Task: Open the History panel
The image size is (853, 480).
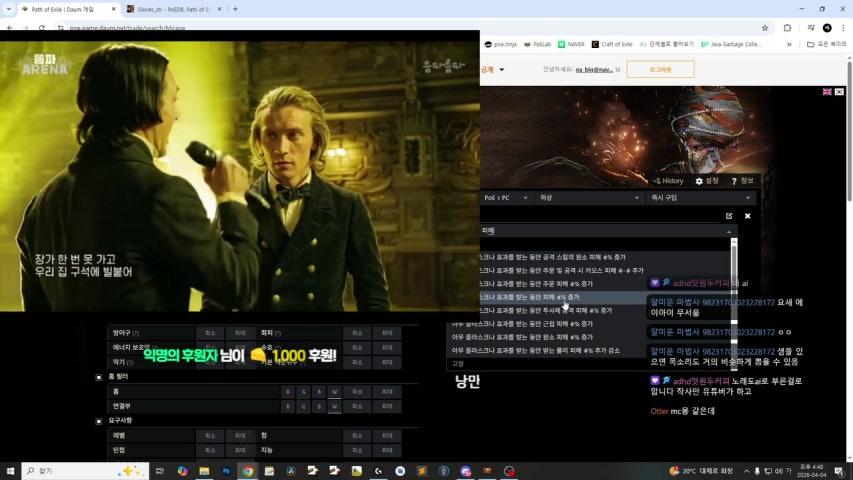Action: (x=668, y=181)
